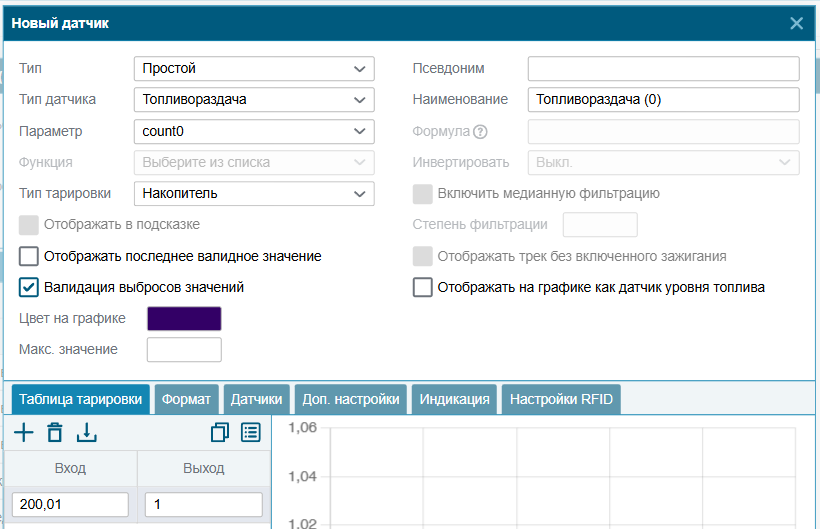Click chart axis label 1,06
The height and width of the screenshot is (529, 820).
303,428
